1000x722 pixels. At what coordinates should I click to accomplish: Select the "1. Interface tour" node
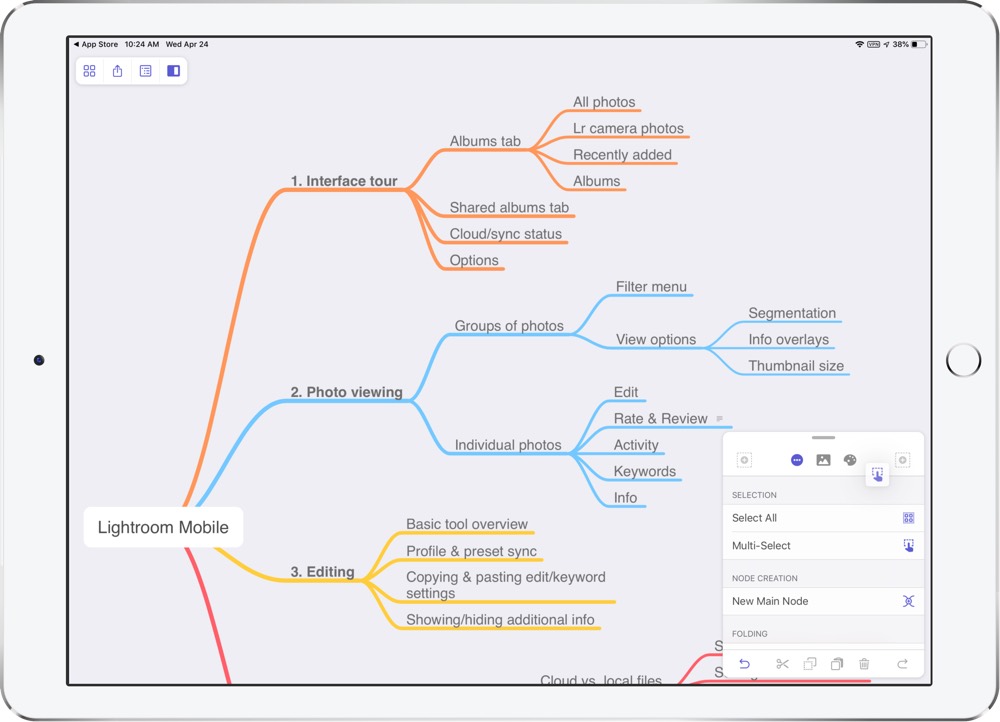[344, 181]
